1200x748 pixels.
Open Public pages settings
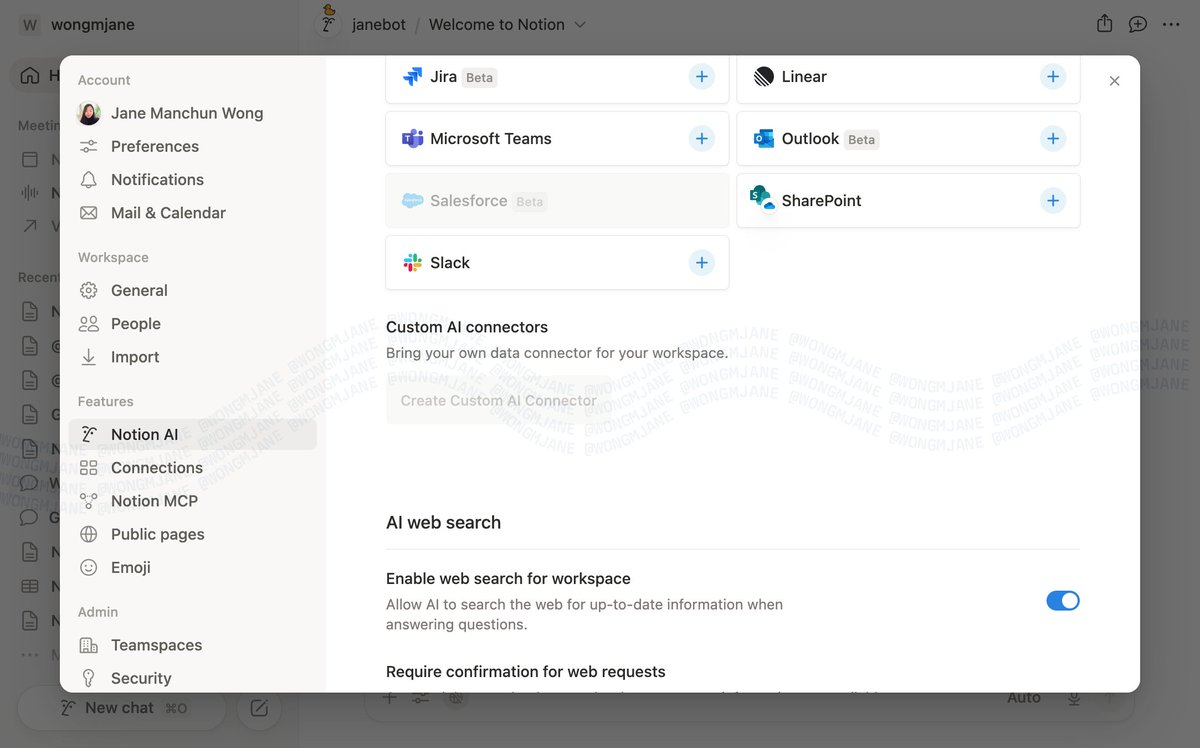coord(192,534)
